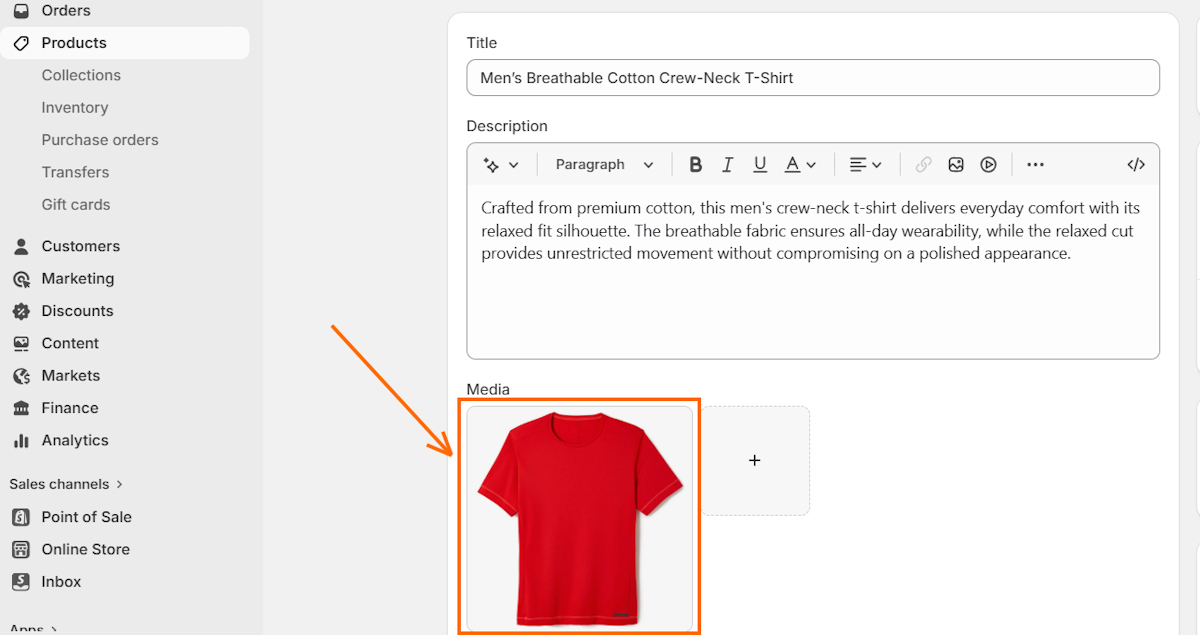Viewport: 1200px width, 635px height.
Task: Open more formatting options with the ellipsis icon
Action: [1035, 164]
